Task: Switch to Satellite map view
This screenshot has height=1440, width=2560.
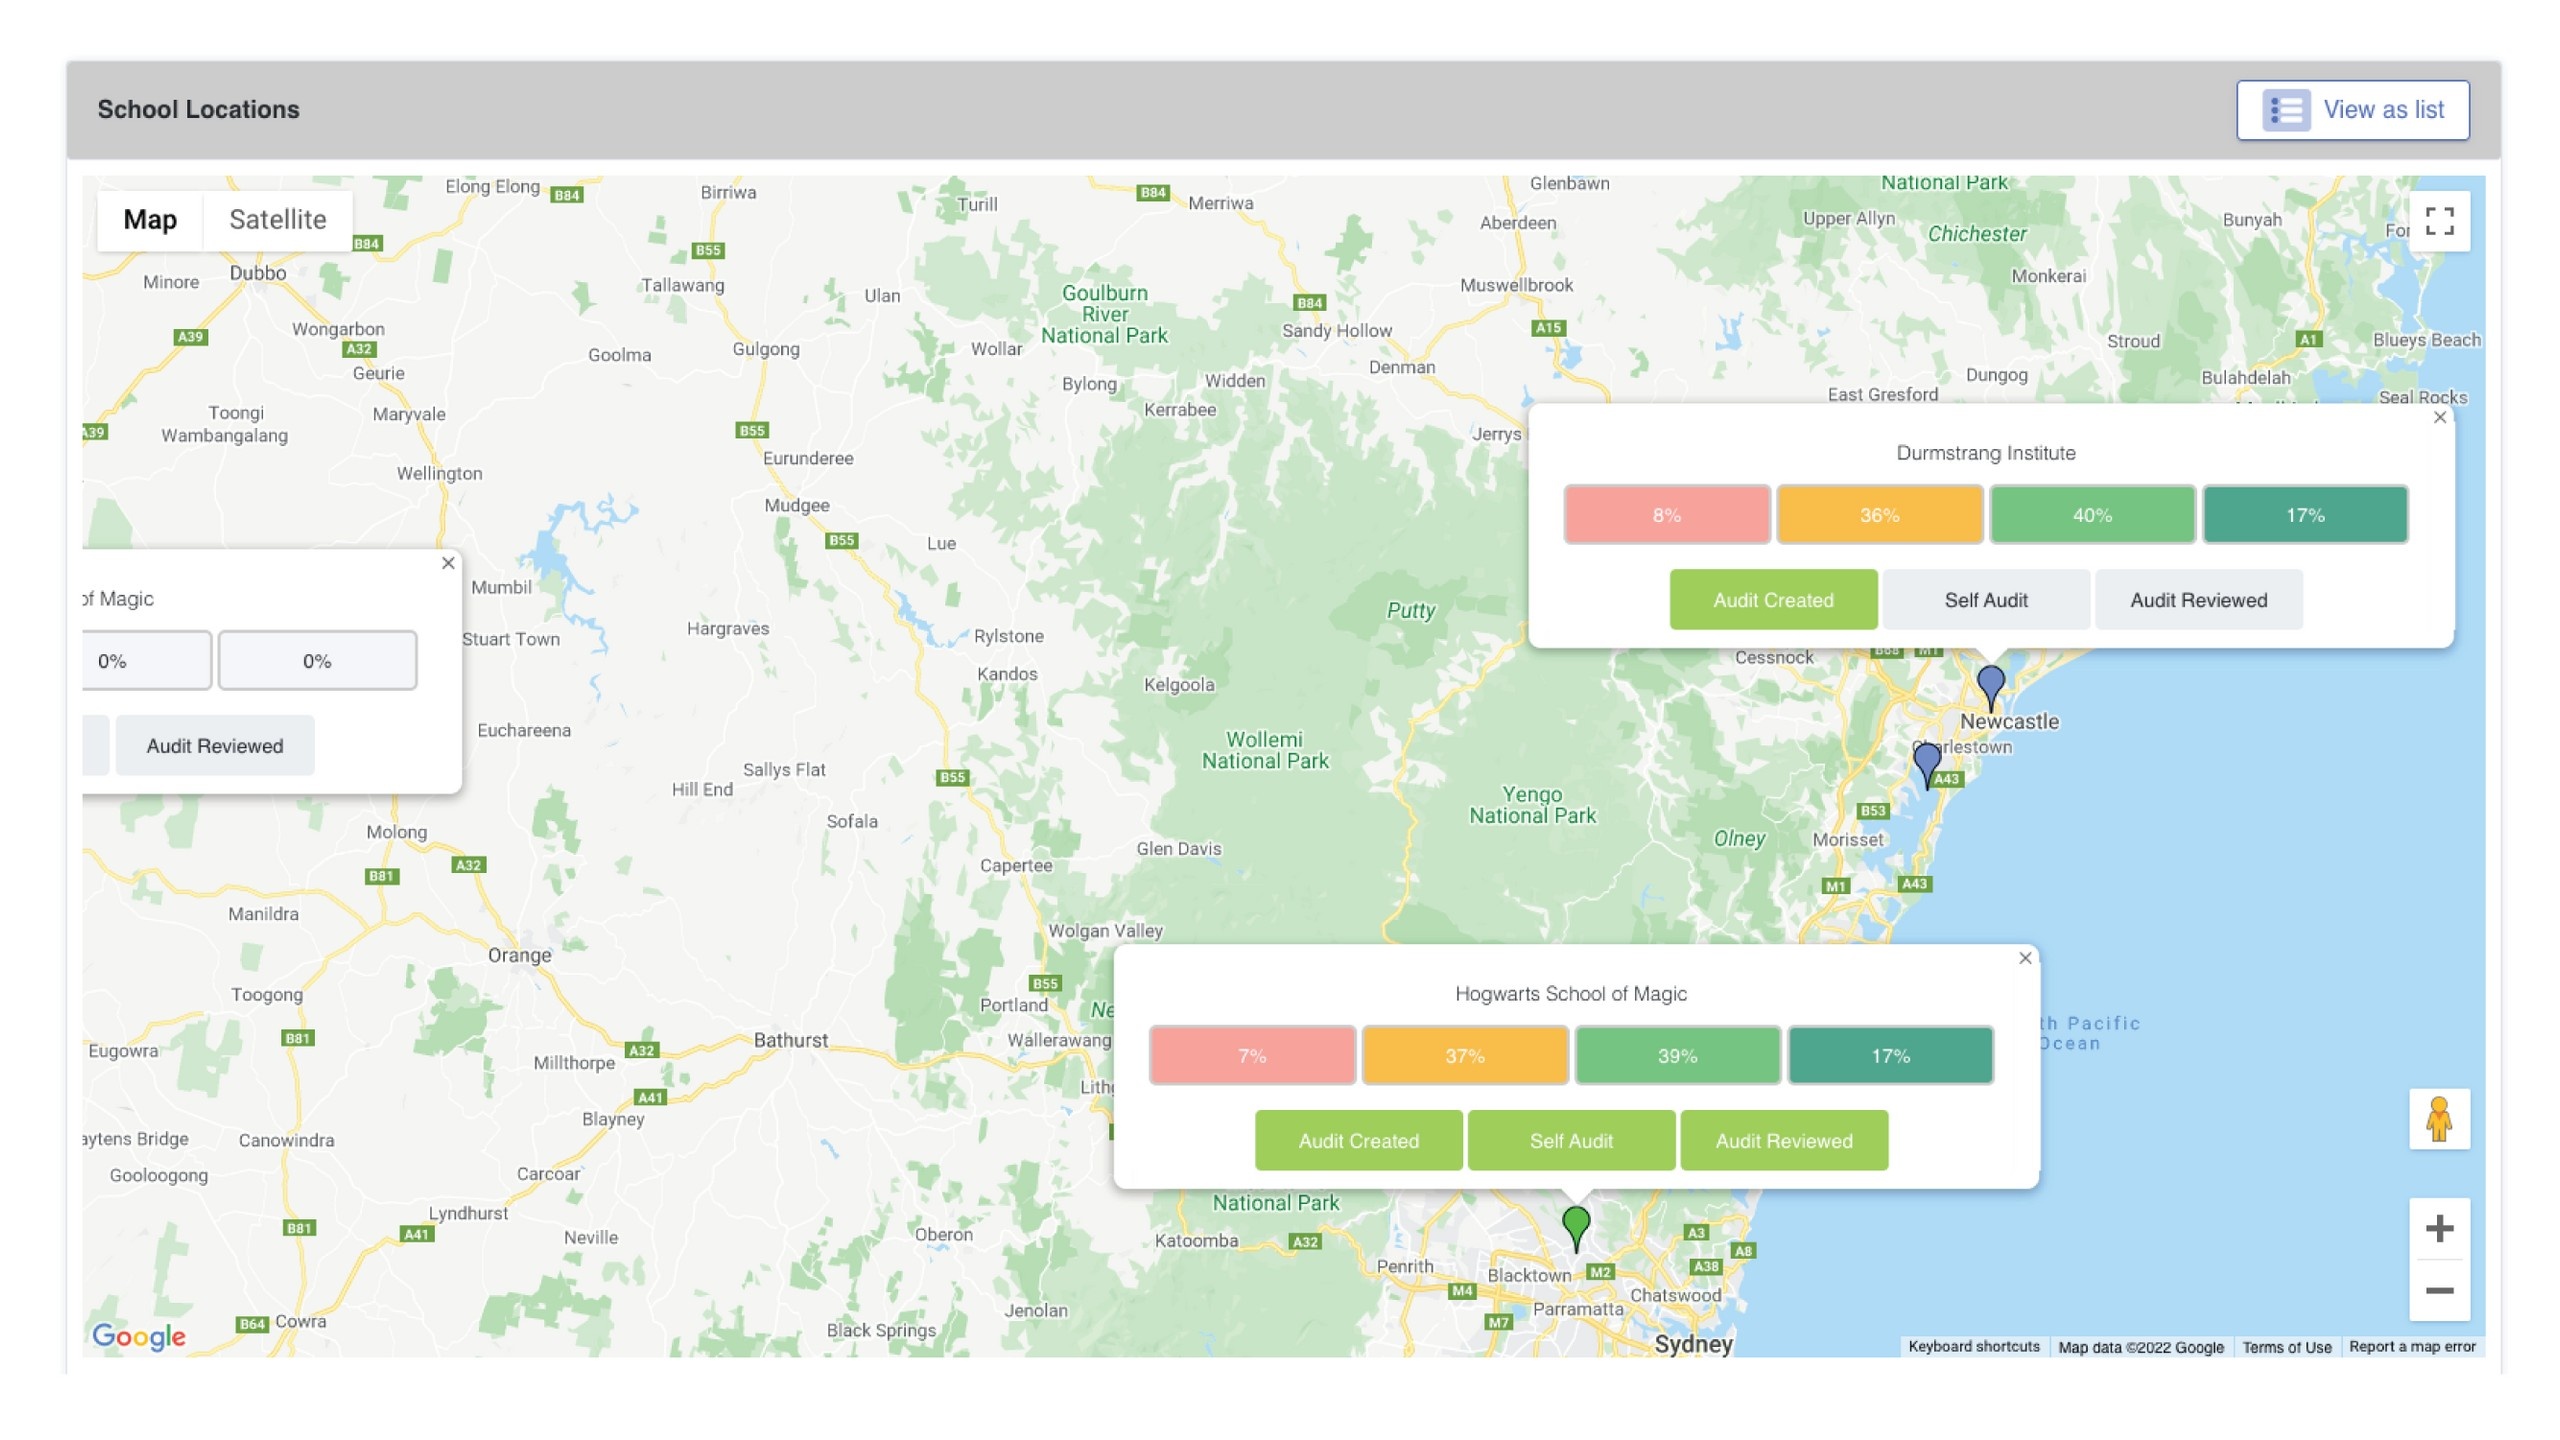Action: point(277,220)
